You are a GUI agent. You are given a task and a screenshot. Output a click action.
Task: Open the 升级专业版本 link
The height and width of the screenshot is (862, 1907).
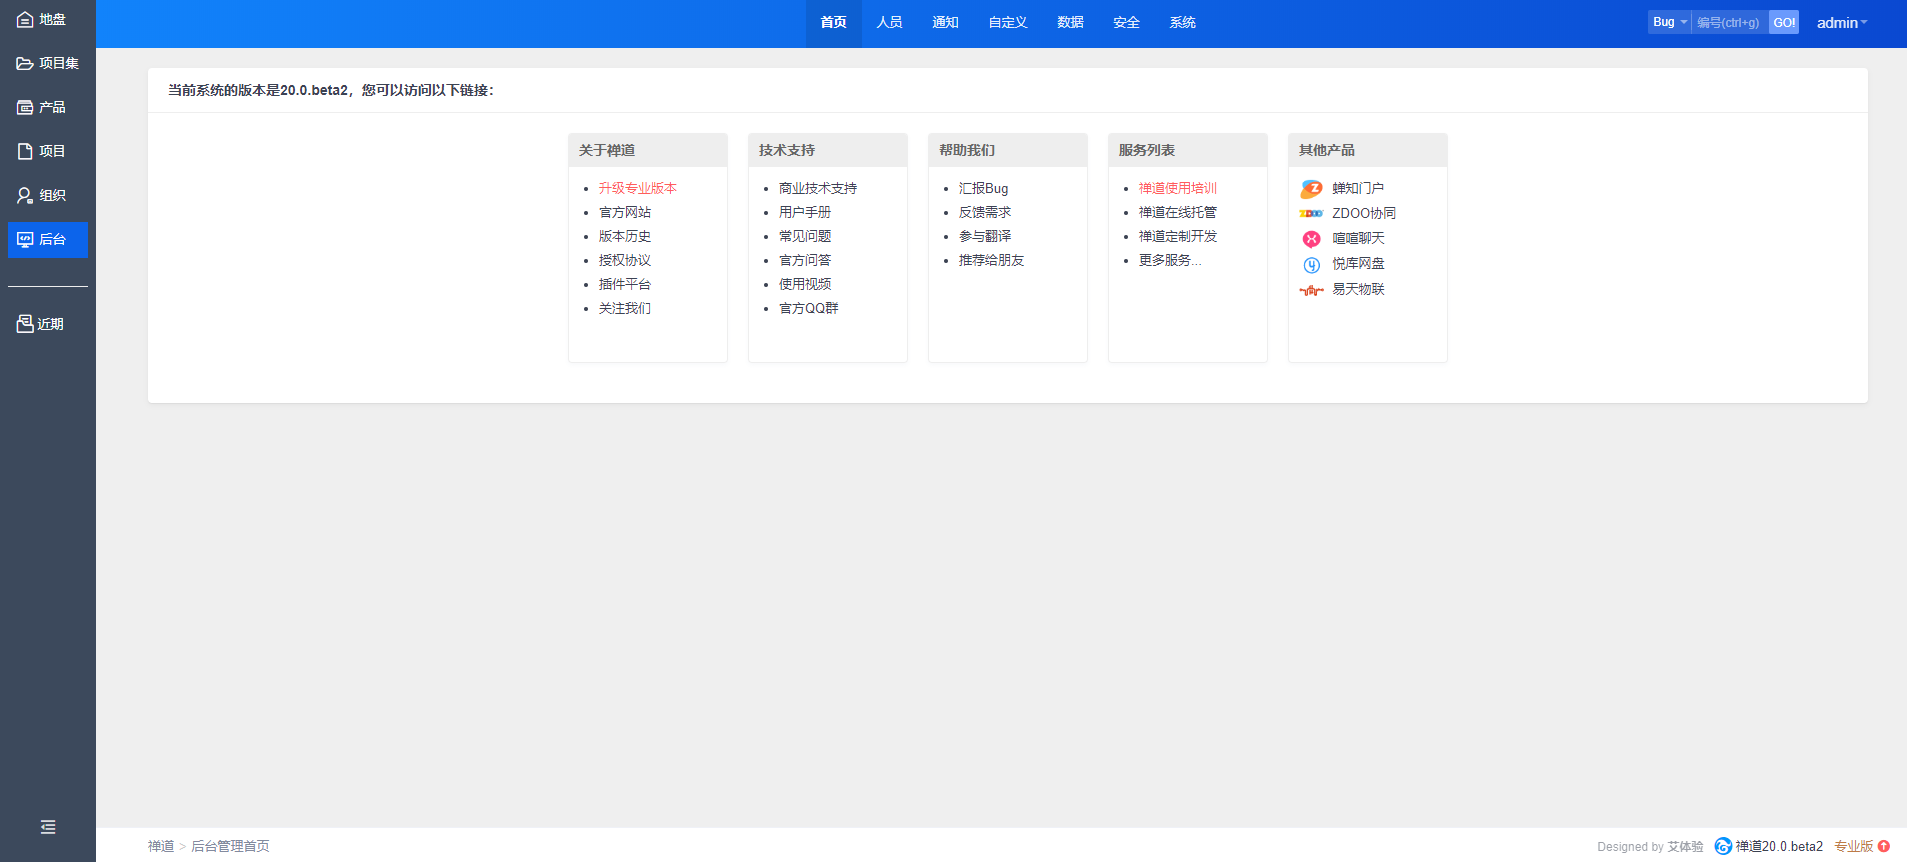pyautogui.click(x=637, y=188)
